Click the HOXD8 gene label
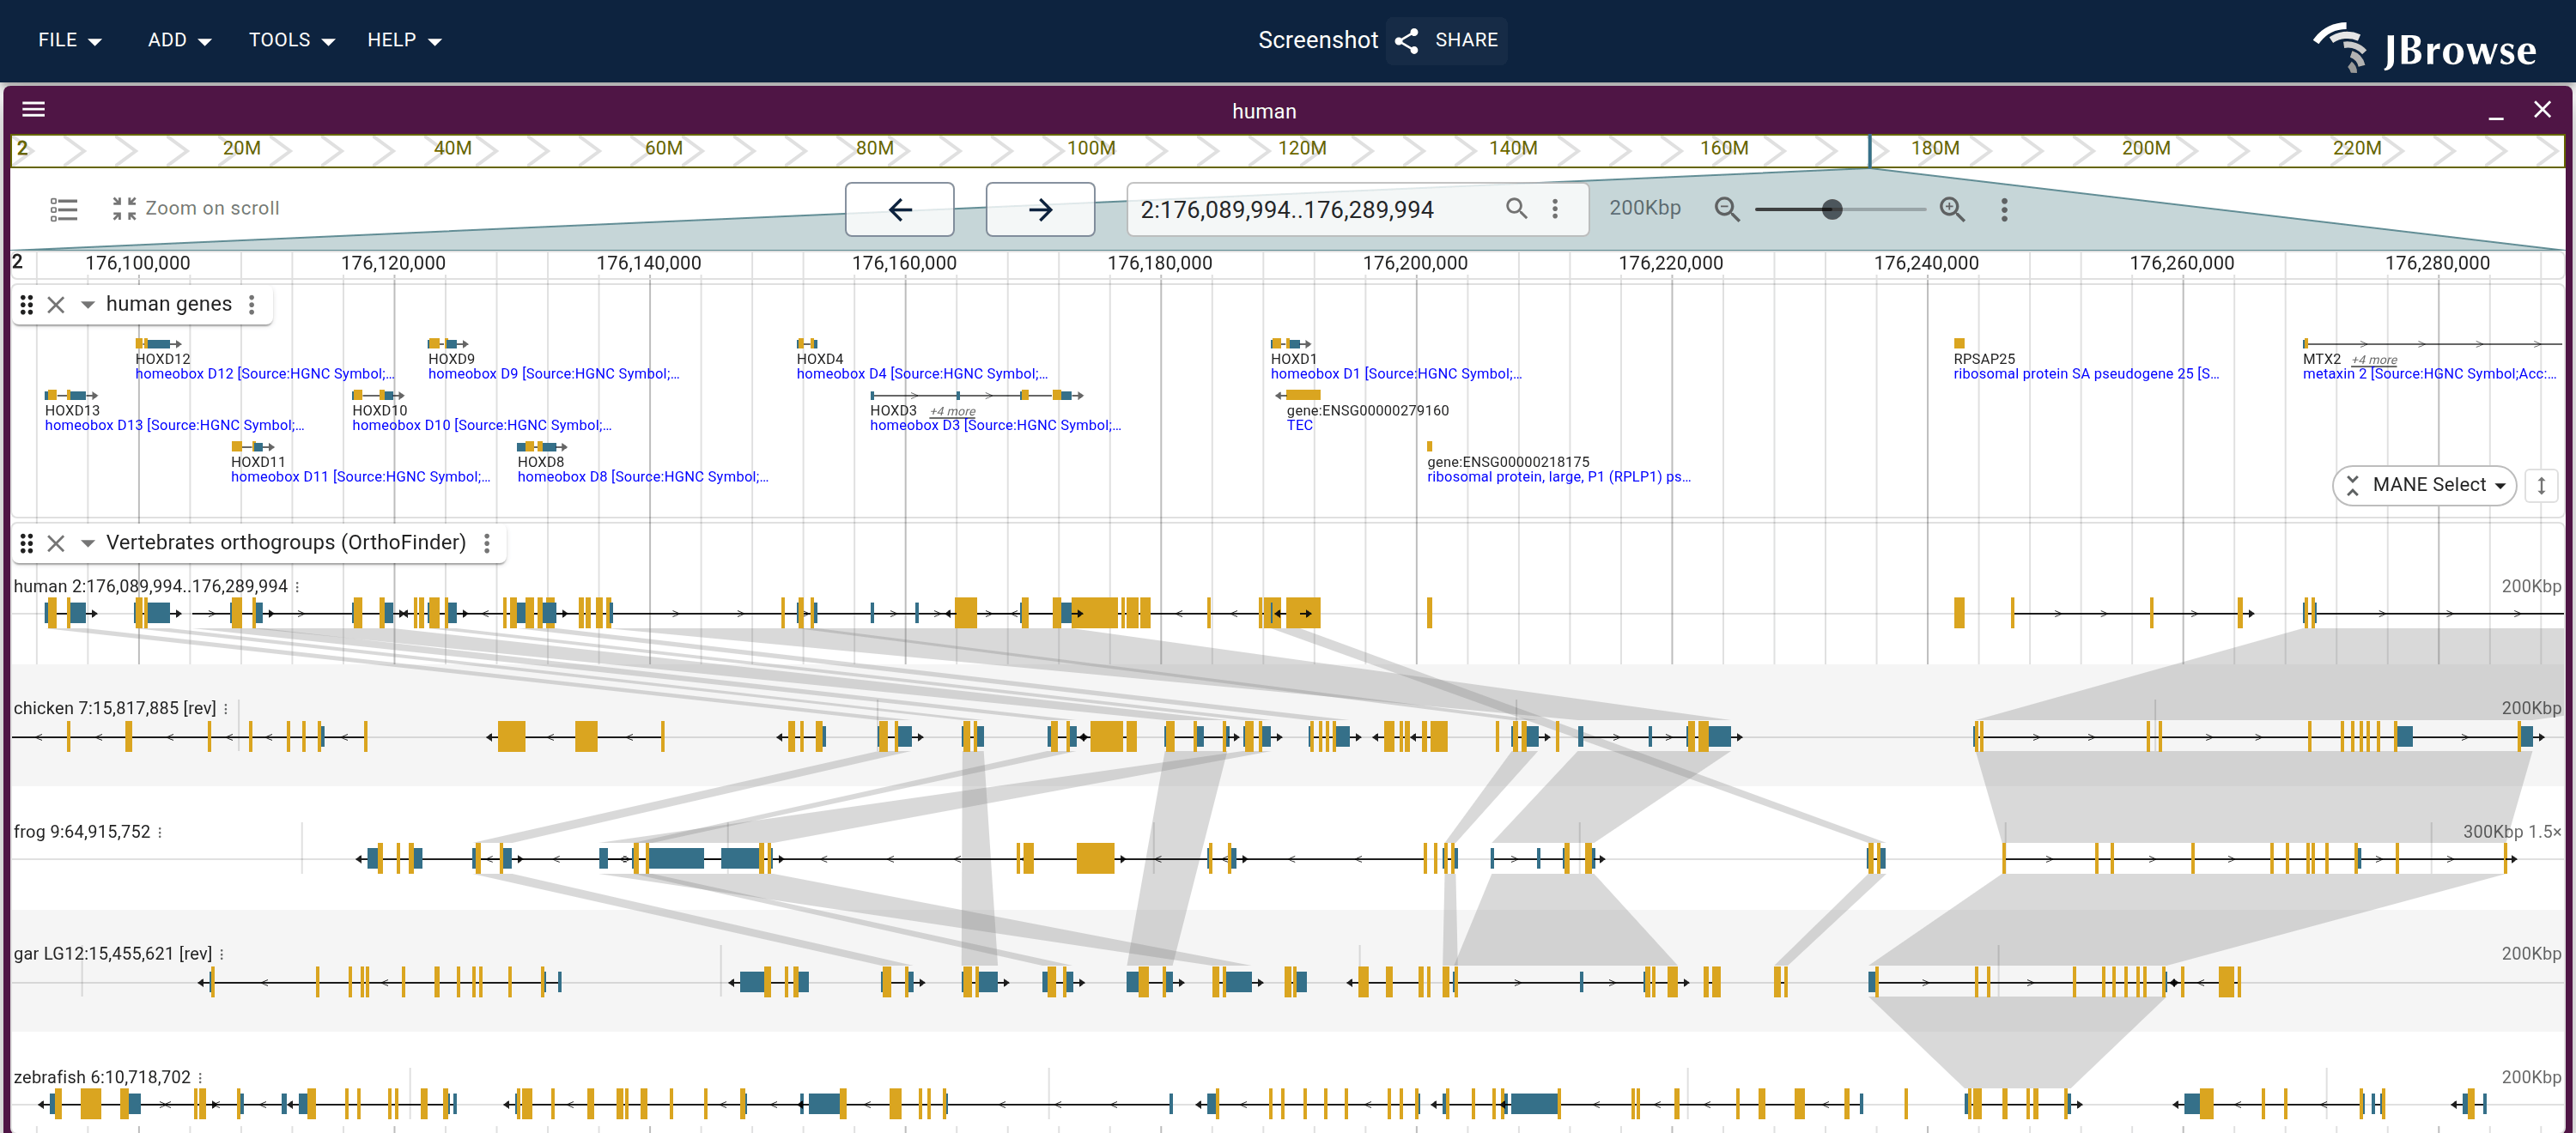Image resolution: width=2576 pixels, height=1133 pixels. 540,462
